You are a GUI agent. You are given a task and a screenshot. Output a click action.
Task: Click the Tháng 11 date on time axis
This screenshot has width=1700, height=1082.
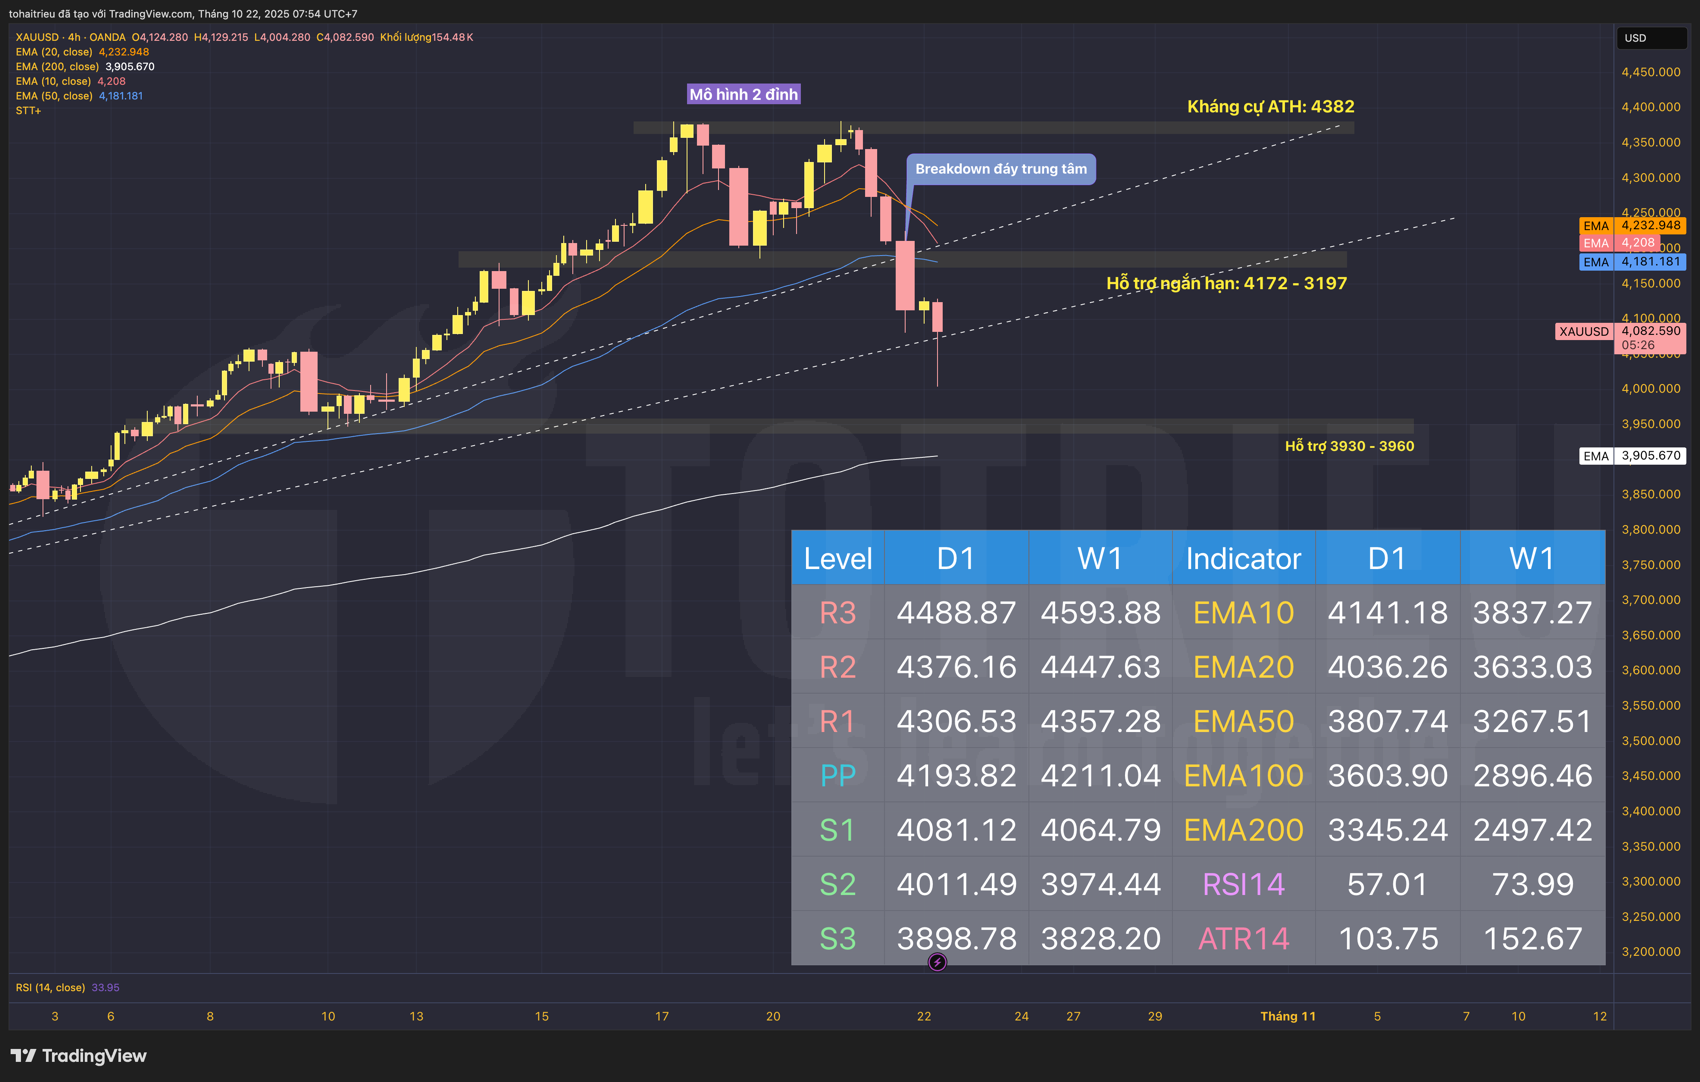(1287, 1016)
